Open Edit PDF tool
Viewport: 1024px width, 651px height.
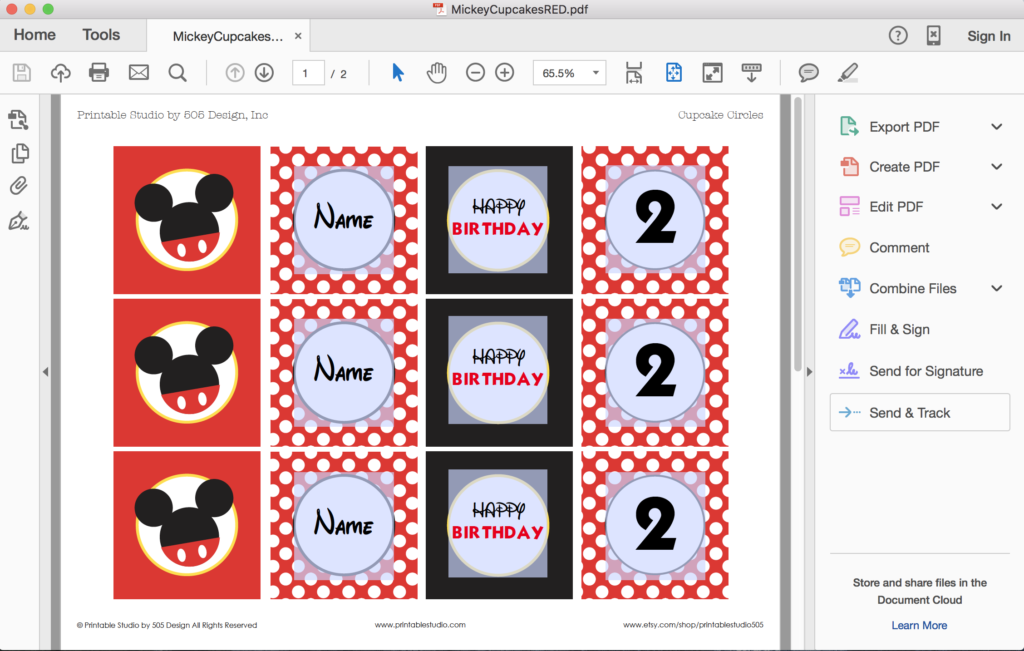tap(896, 206)
